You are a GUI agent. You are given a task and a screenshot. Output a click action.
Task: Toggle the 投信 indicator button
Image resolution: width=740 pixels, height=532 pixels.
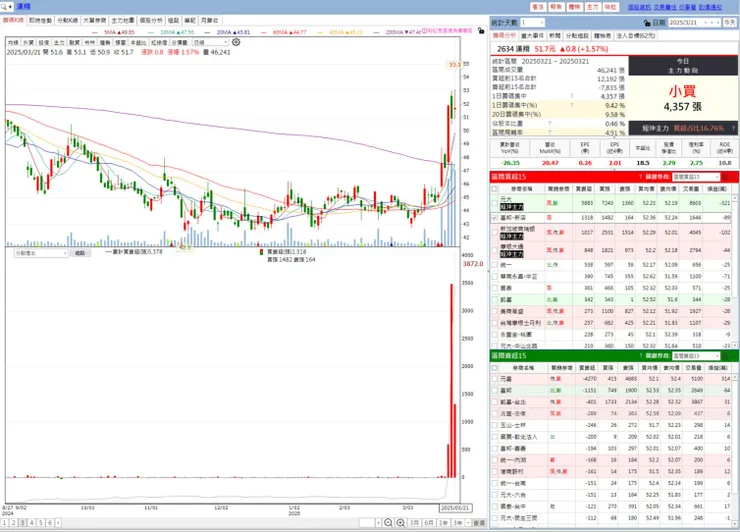tap(43, 42)
